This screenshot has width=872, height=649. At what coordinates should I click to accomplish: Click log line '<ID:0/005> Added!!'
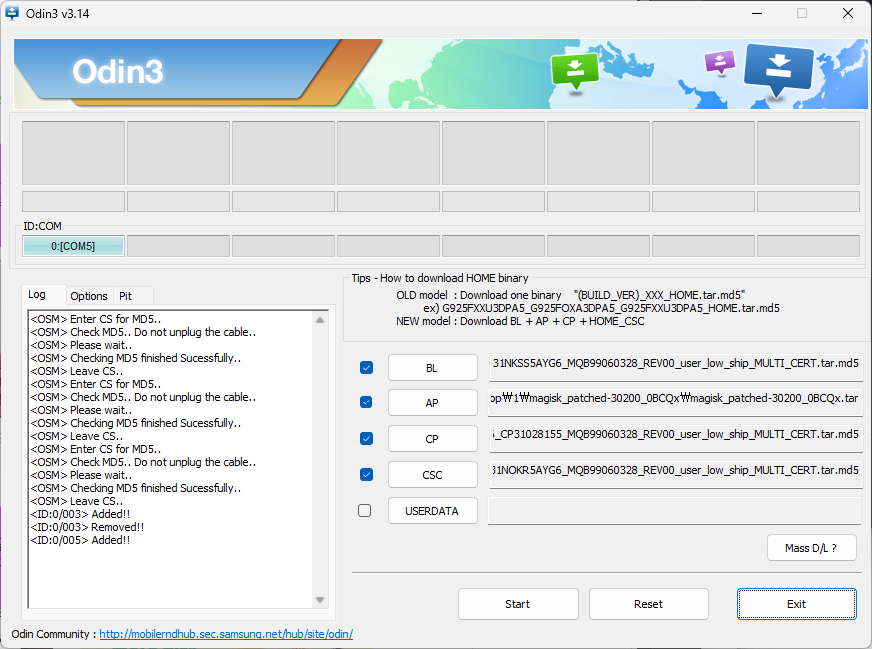pos(80,540)
